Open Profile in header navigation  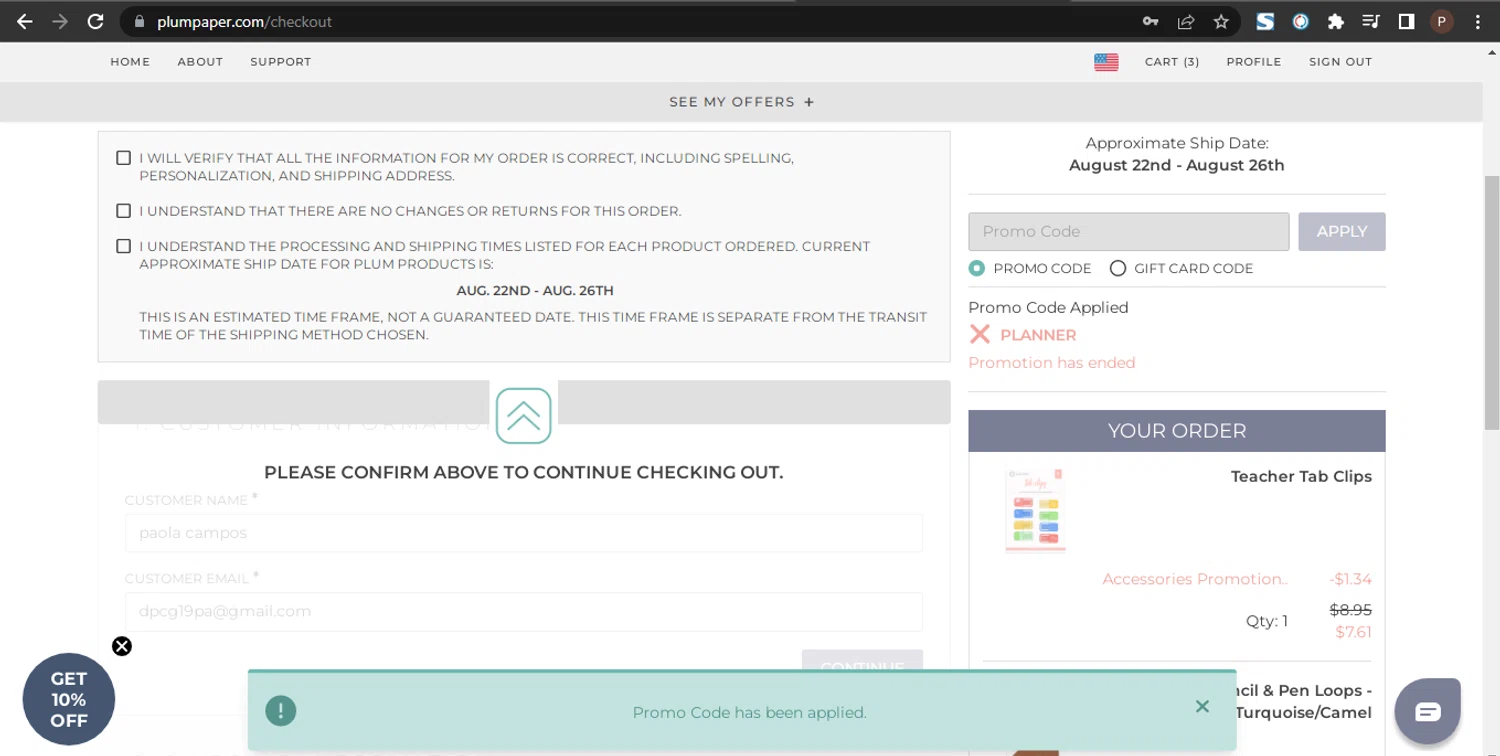1254,62
